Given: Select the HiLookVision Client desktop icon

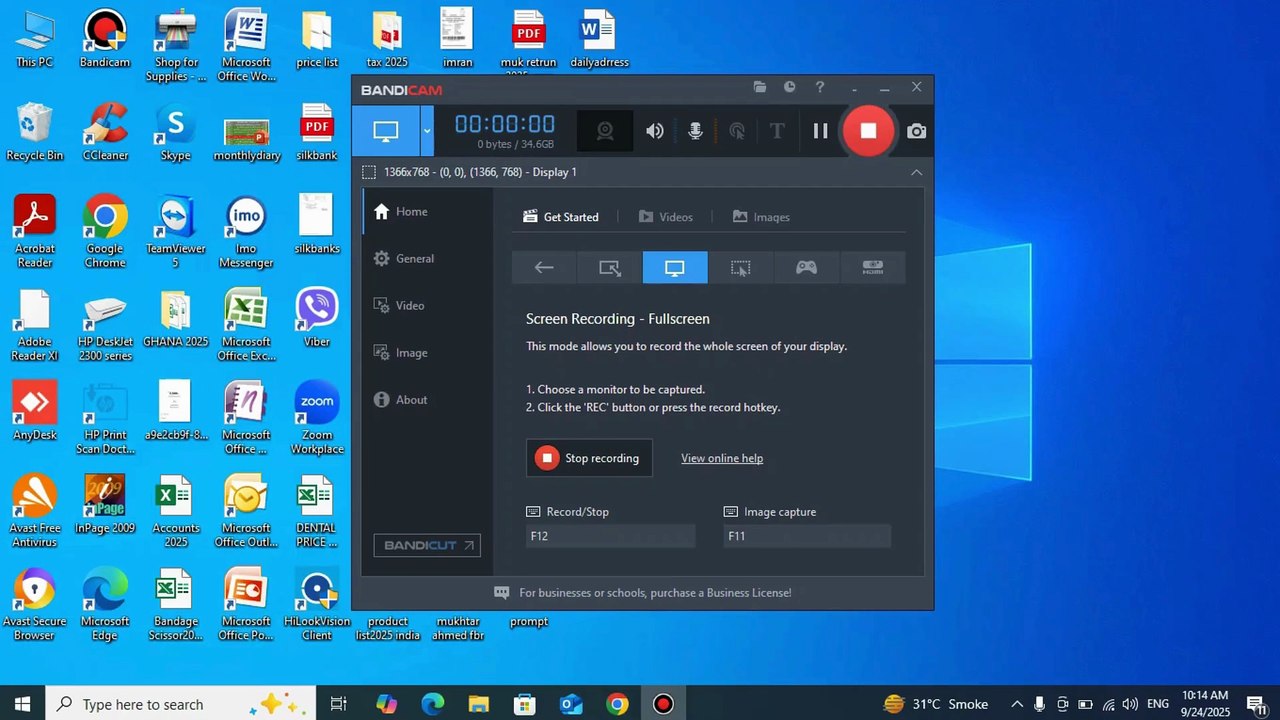Looking at the screenshot, I should [317, 604].
